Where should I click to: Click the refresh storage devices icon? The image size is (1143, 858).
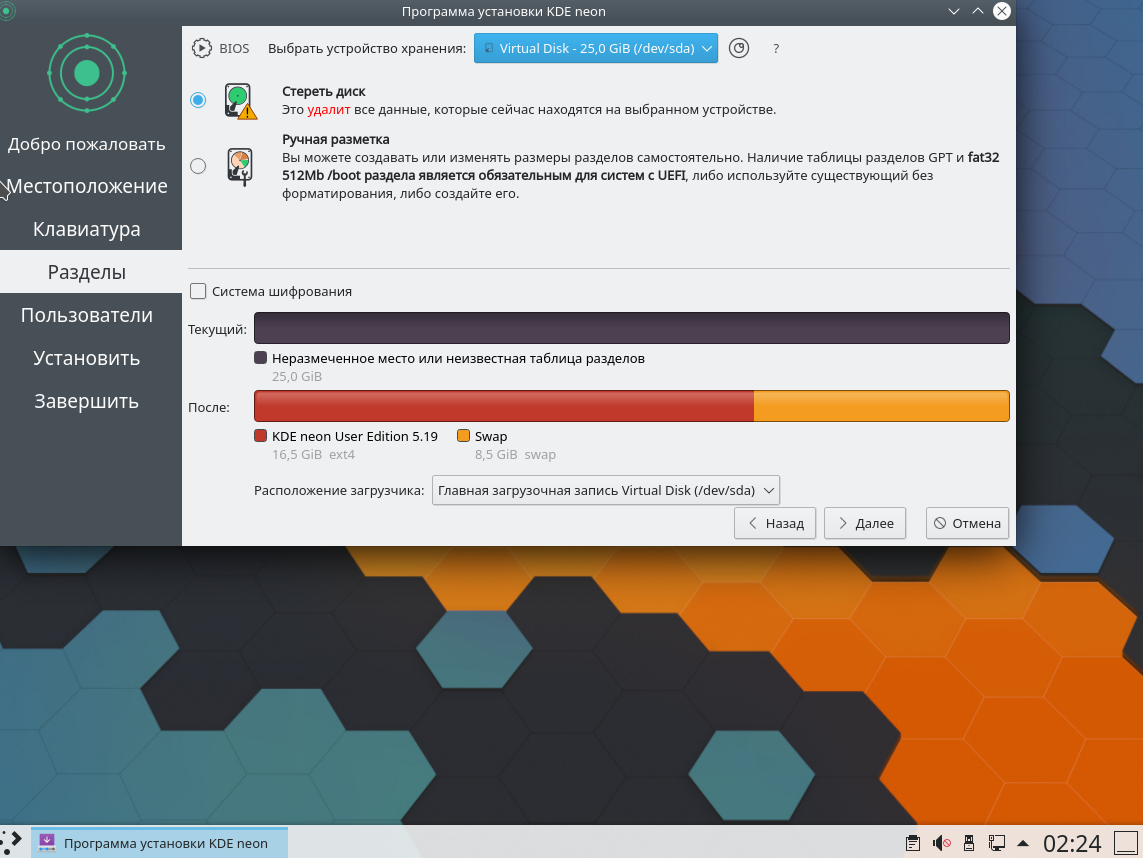click(x=738, y=48)
